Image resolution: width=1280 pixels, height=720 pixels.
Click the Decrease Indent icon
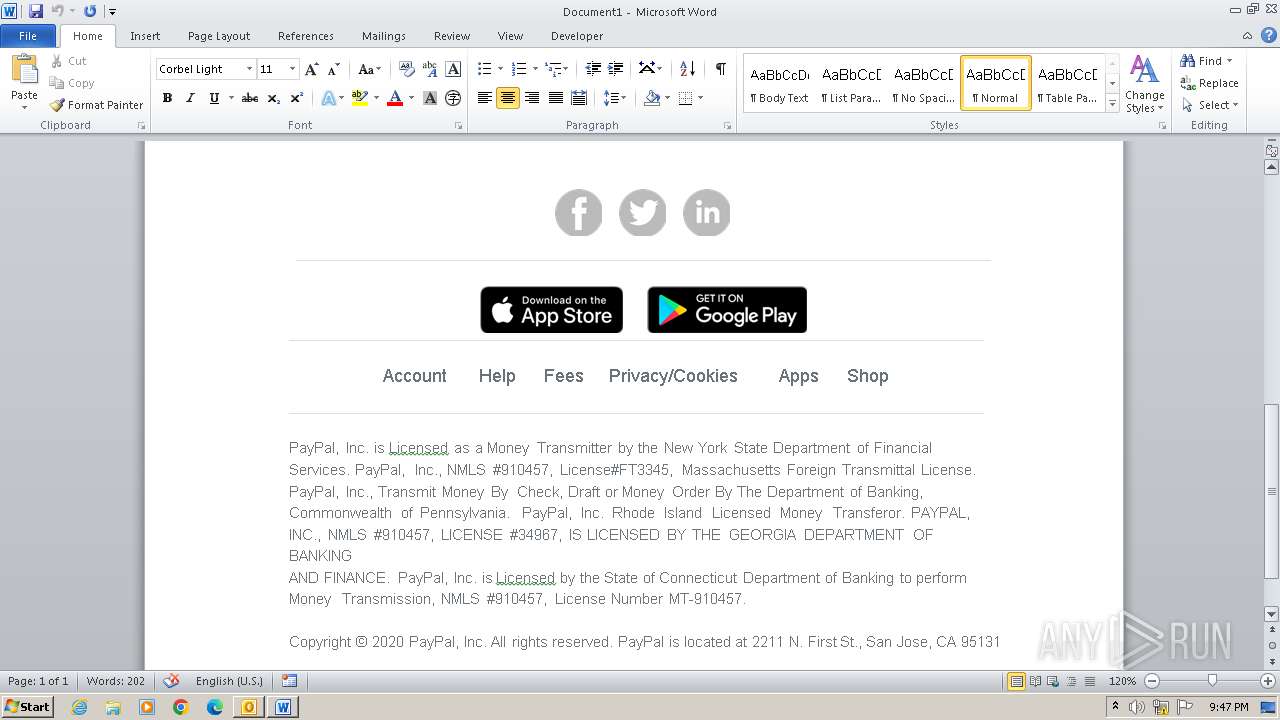click(593, 69)
